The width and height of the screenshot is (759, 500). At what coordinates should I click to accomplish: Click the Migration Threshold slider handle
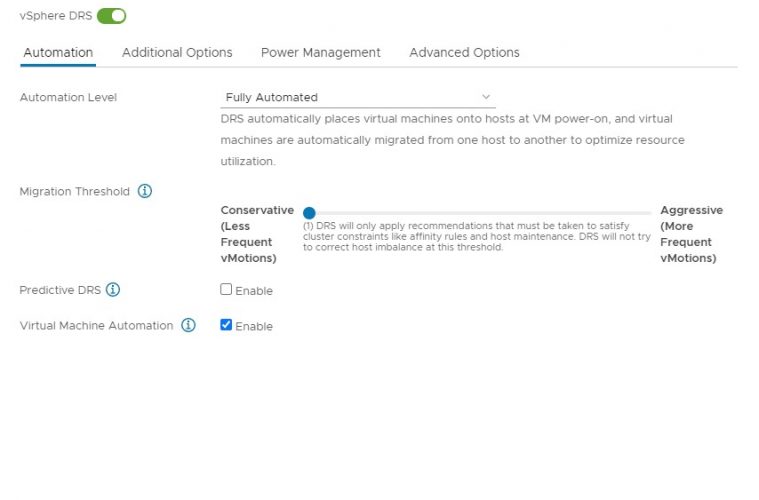[x=309, y=213]
